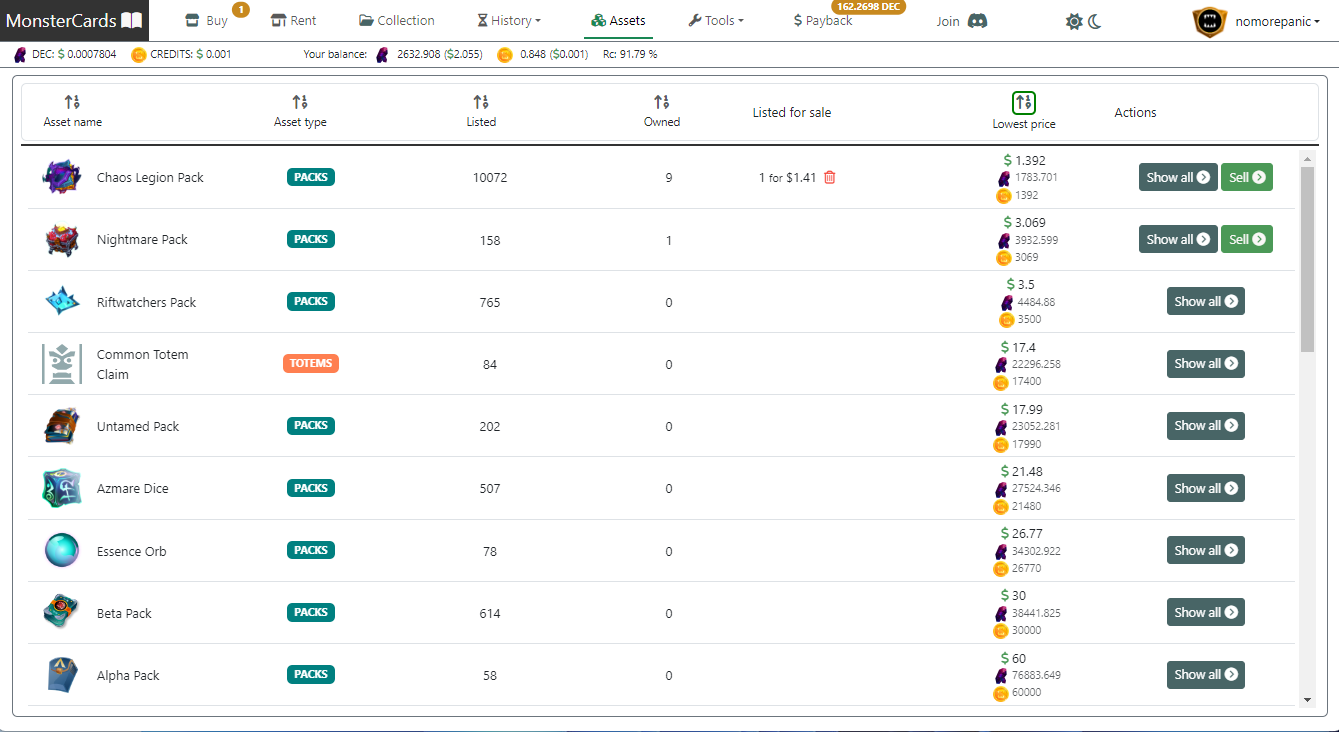Expand the History dropdown menu
Screen dimensions: 1339x732
pos(509,20)
